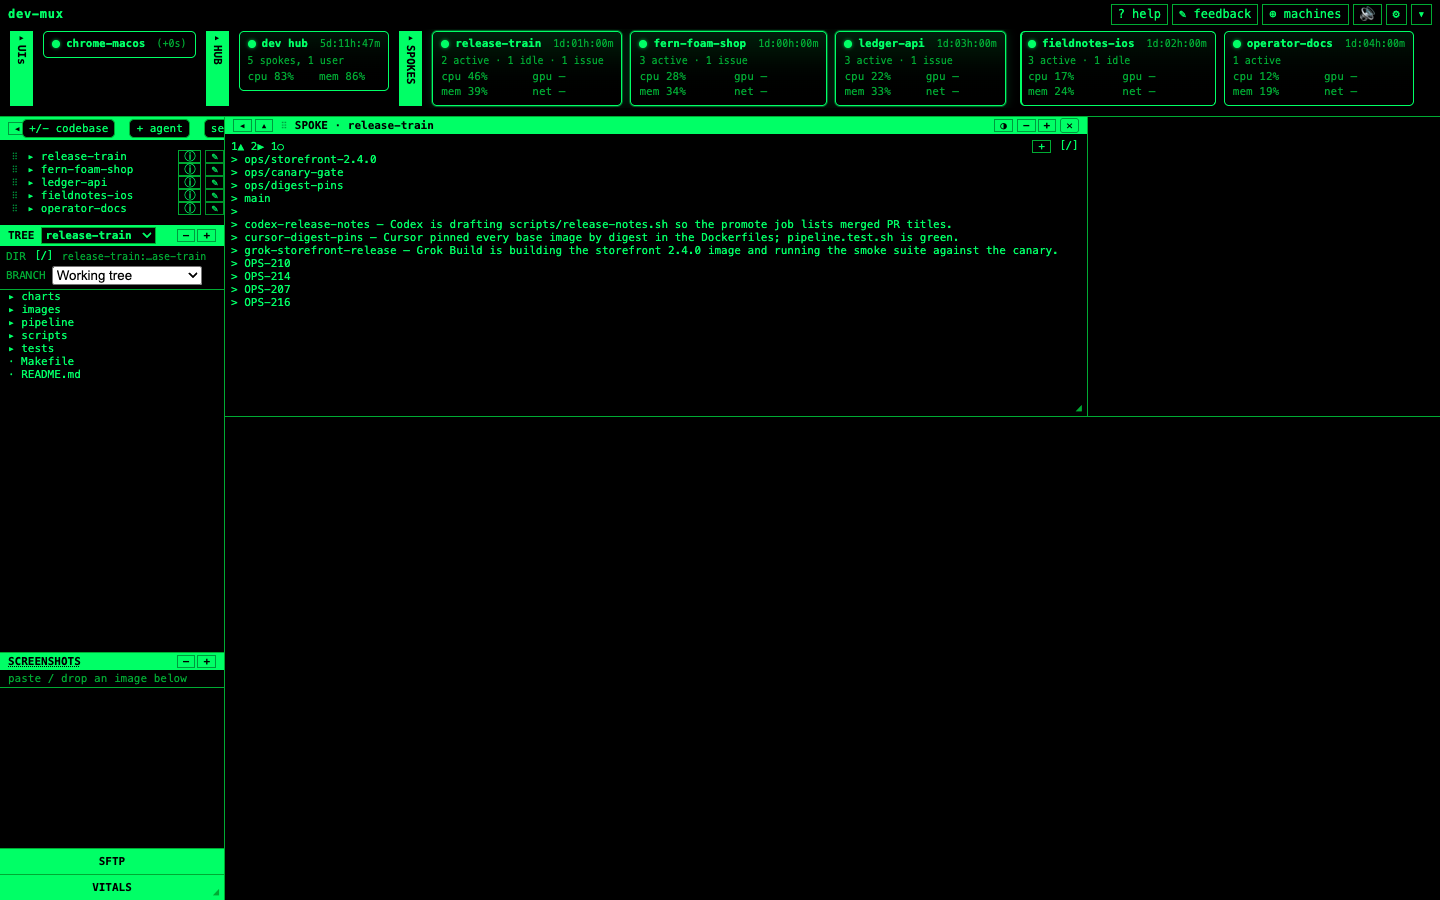Viewport: 1440px width, 900px height.
Task: Toggle the SPOKES vertical strip
Action: (x=410, y=68)
